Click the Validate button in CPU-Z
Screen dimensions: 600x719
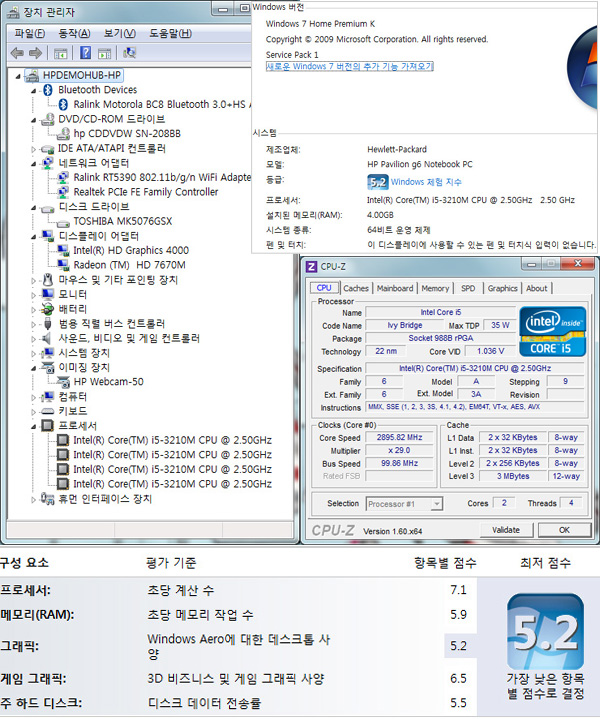(x=506, y=529)
